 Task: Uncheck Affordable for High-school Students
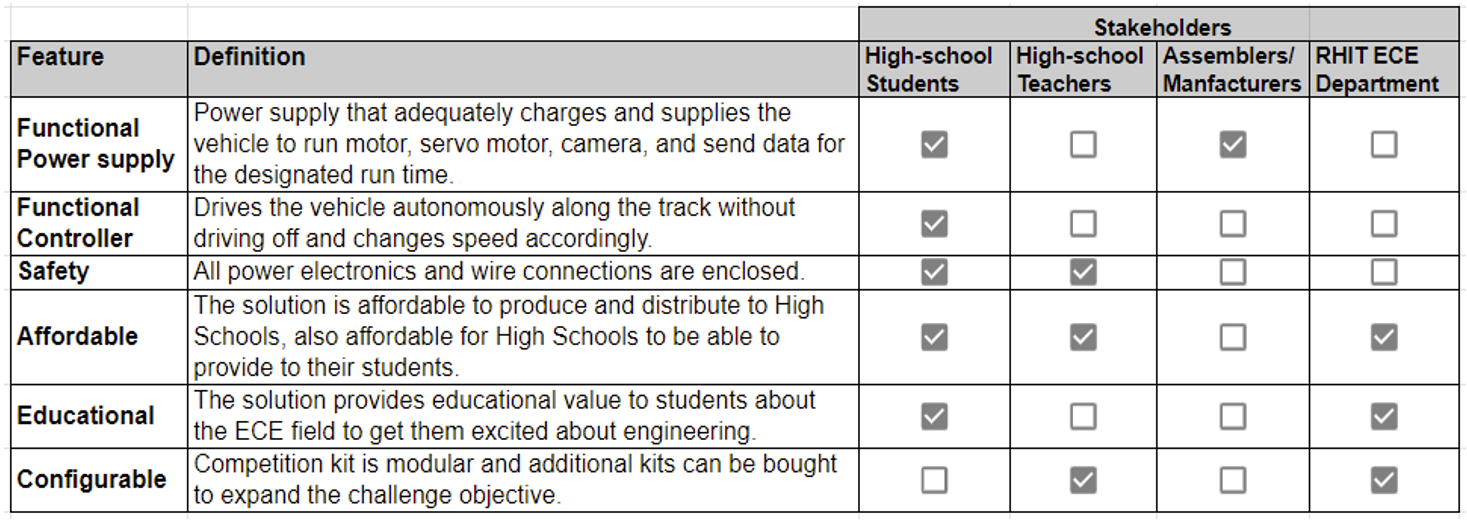point(933,337)
